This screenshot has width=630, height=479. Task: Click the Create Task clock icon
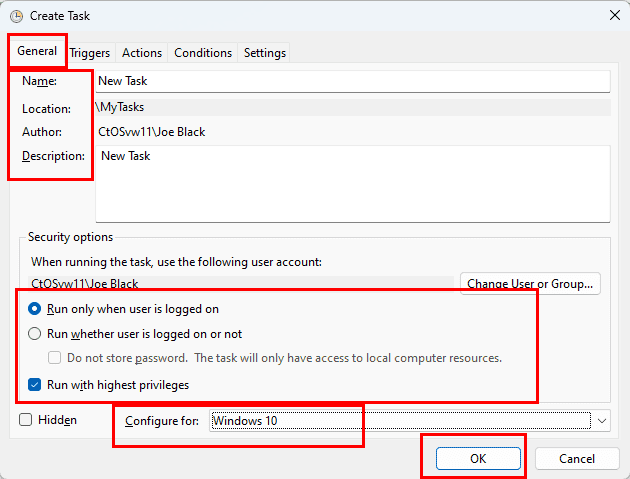pyautogui.click(x=16, y=16)
